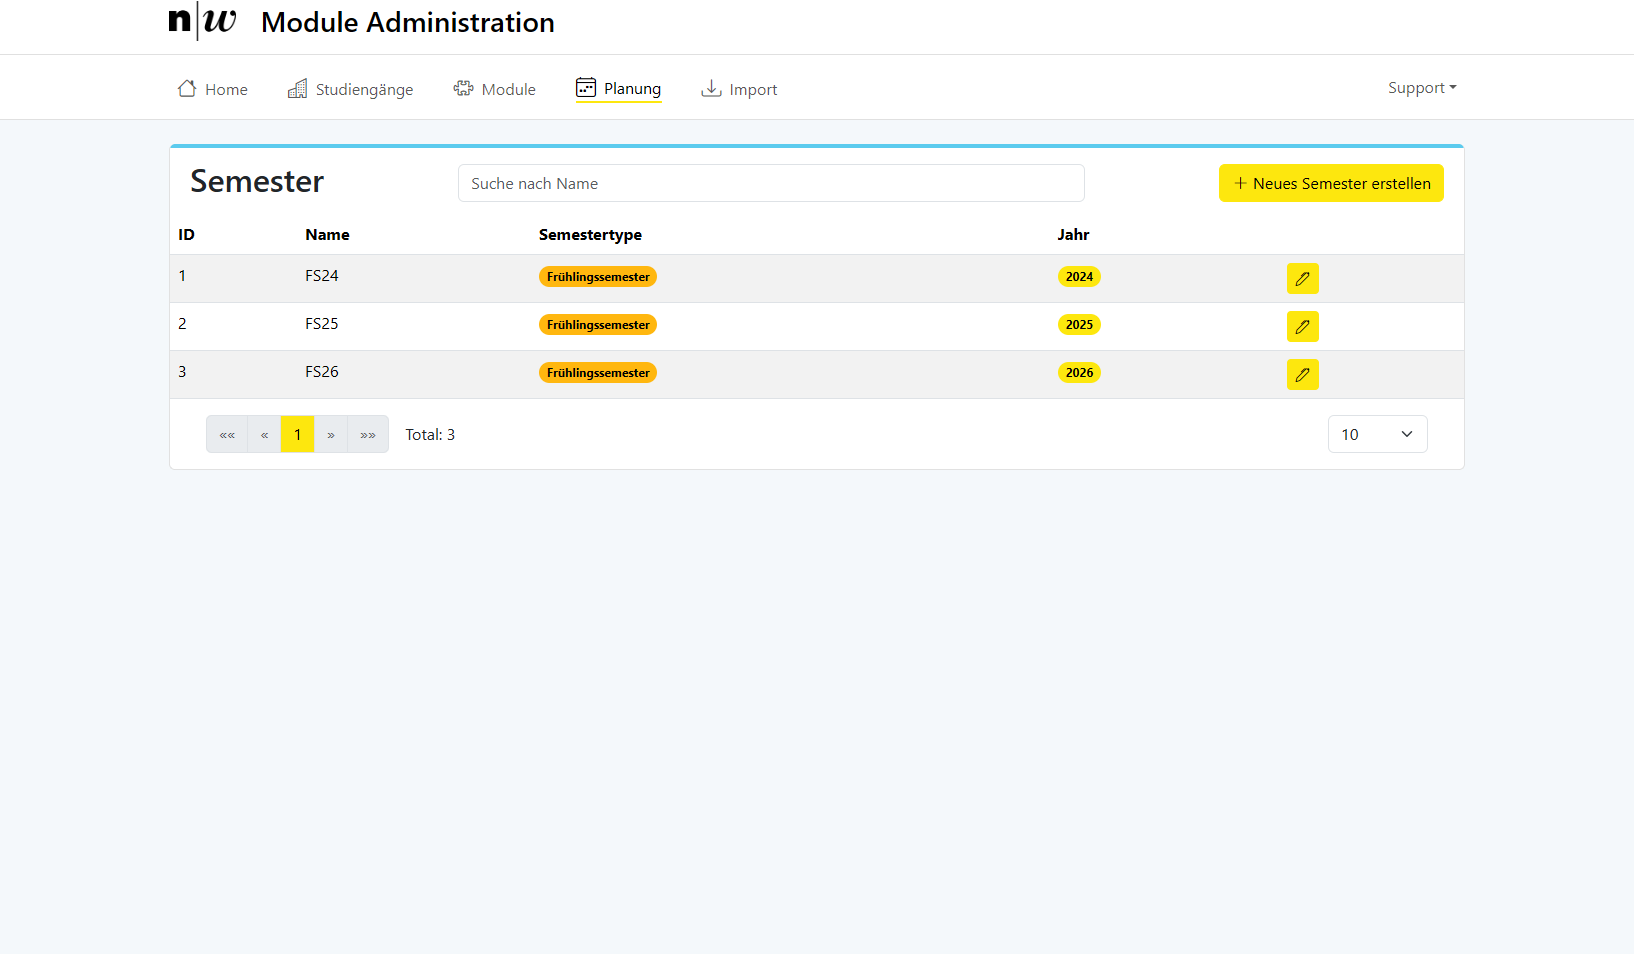Screen dimensions: 1634x954
Task: Click the Frühlingssemester badge in FS25 row
Action: (598, 325)
